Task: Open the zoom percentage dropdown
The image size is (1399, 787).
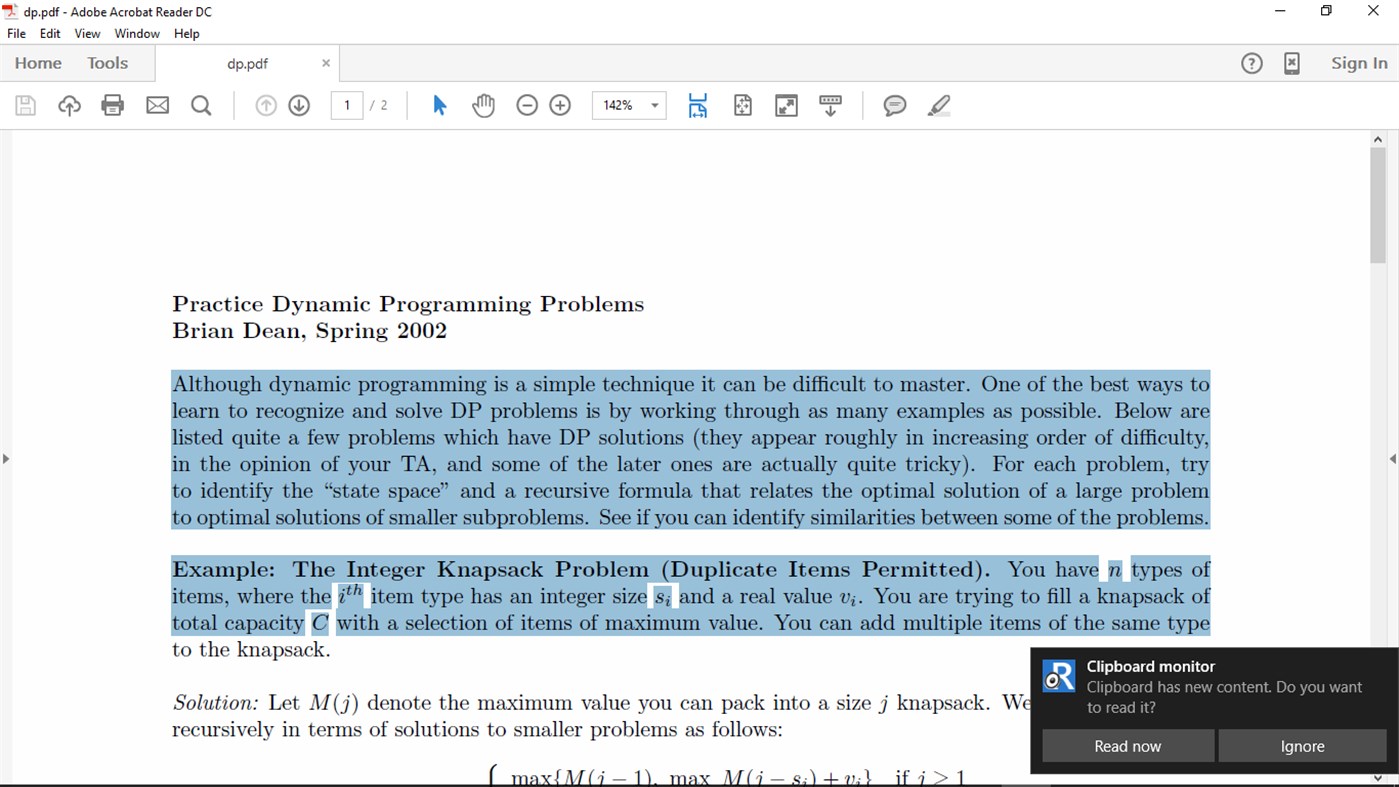Action: tap(655, 104)
